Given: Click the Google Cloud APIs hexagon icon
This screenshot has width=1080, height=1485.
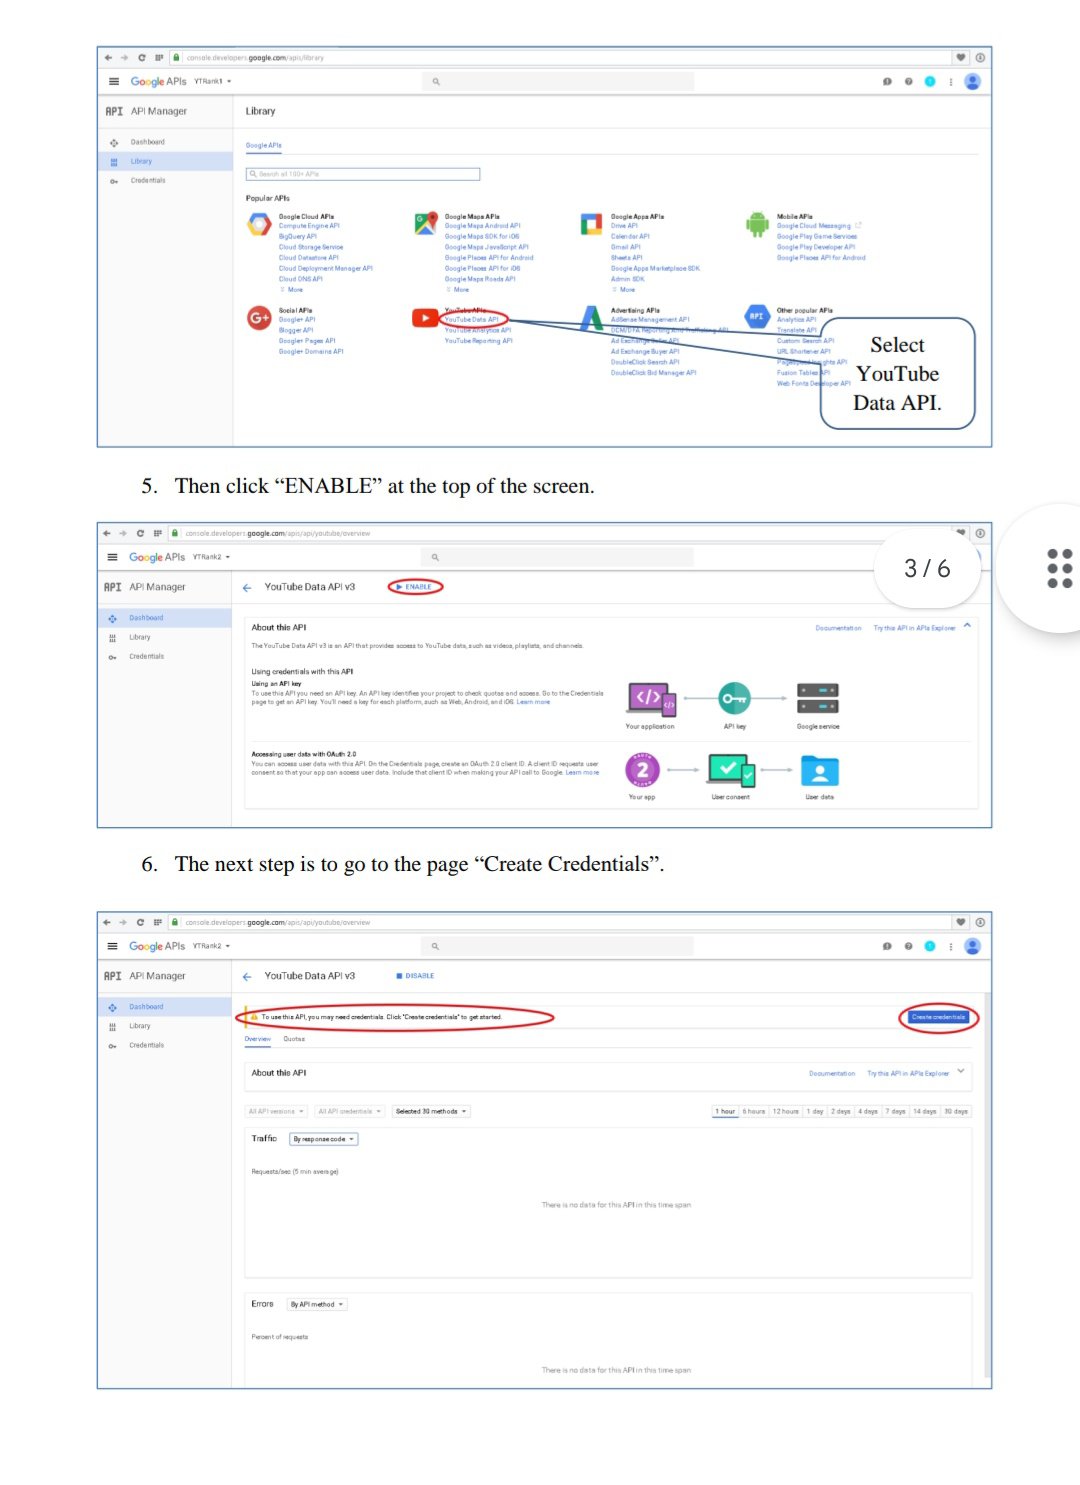Looking at the screenshot, I should [259, 224].
